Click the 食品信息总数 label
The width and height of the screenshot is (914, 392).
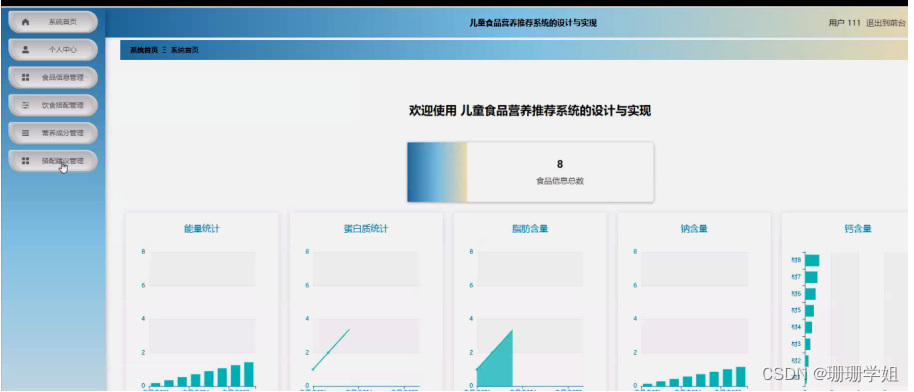coord(560,181)
